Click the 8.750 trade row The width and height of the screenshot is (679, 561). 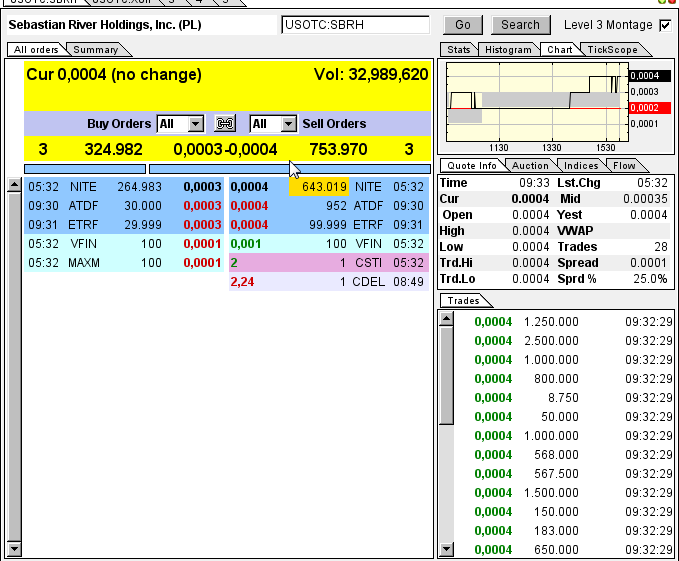(565, 398)
